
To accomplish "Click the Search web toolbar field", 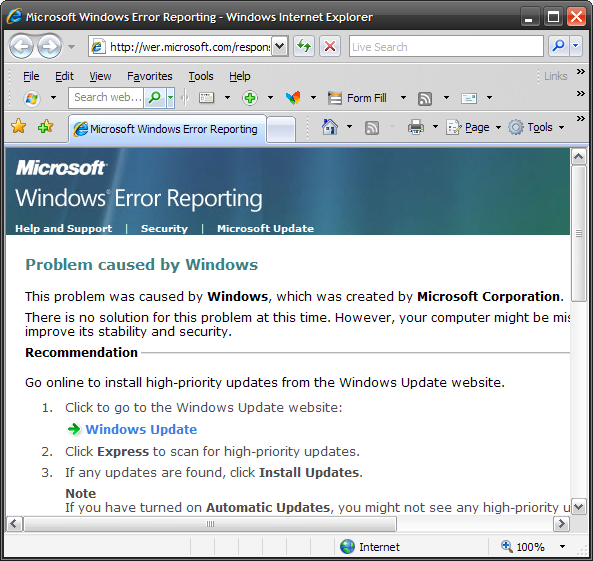I will [107, 98].
